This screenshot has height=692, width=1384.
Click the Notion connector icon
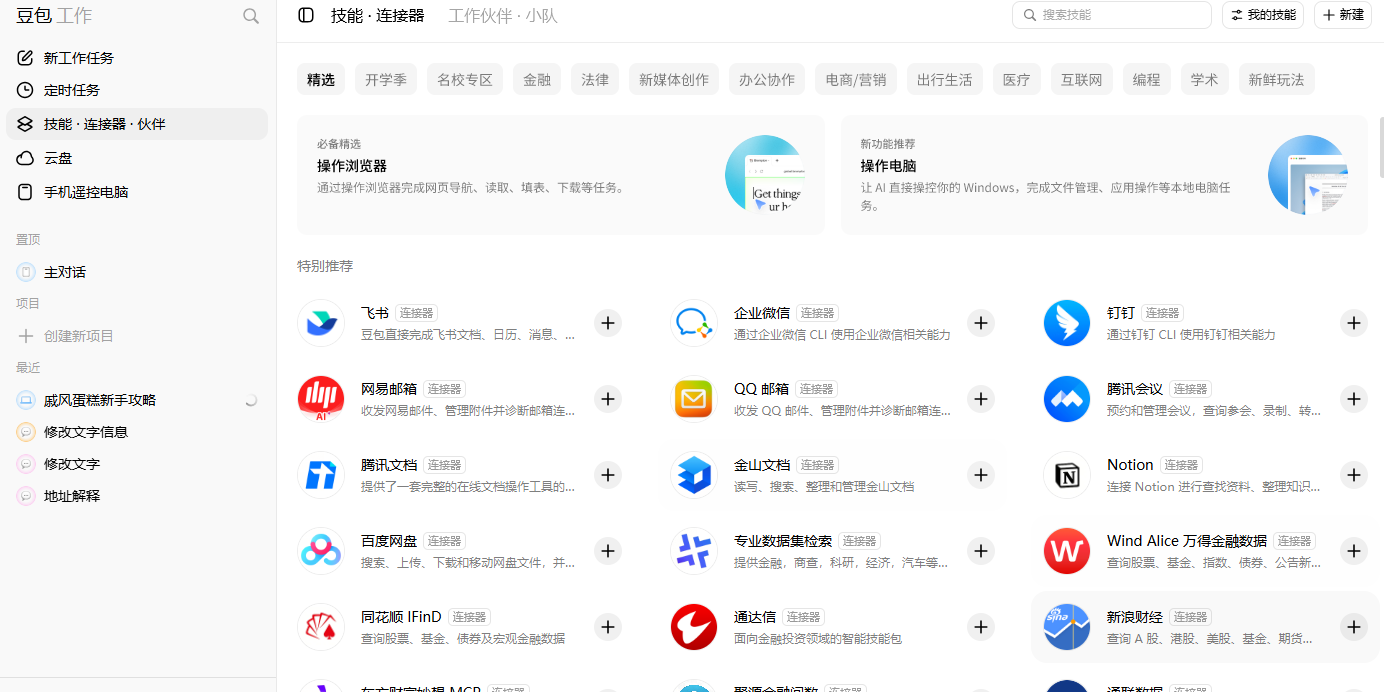coord(1067,475)
